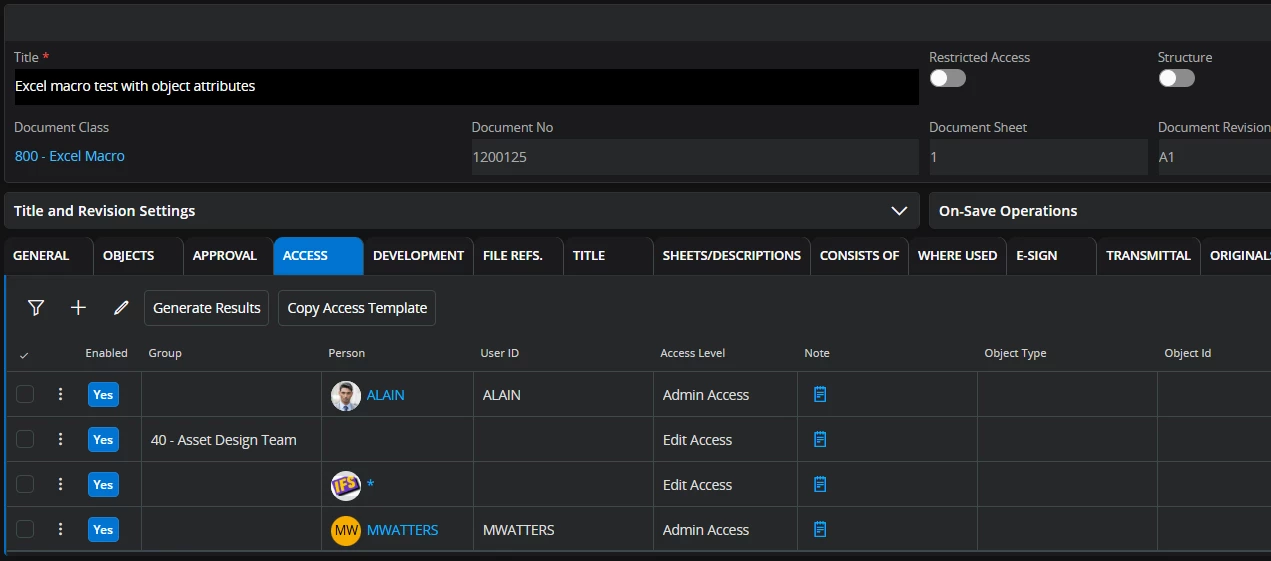
Task: Expand the Title and Revision Settings section
Action: (x=461, y=211)
